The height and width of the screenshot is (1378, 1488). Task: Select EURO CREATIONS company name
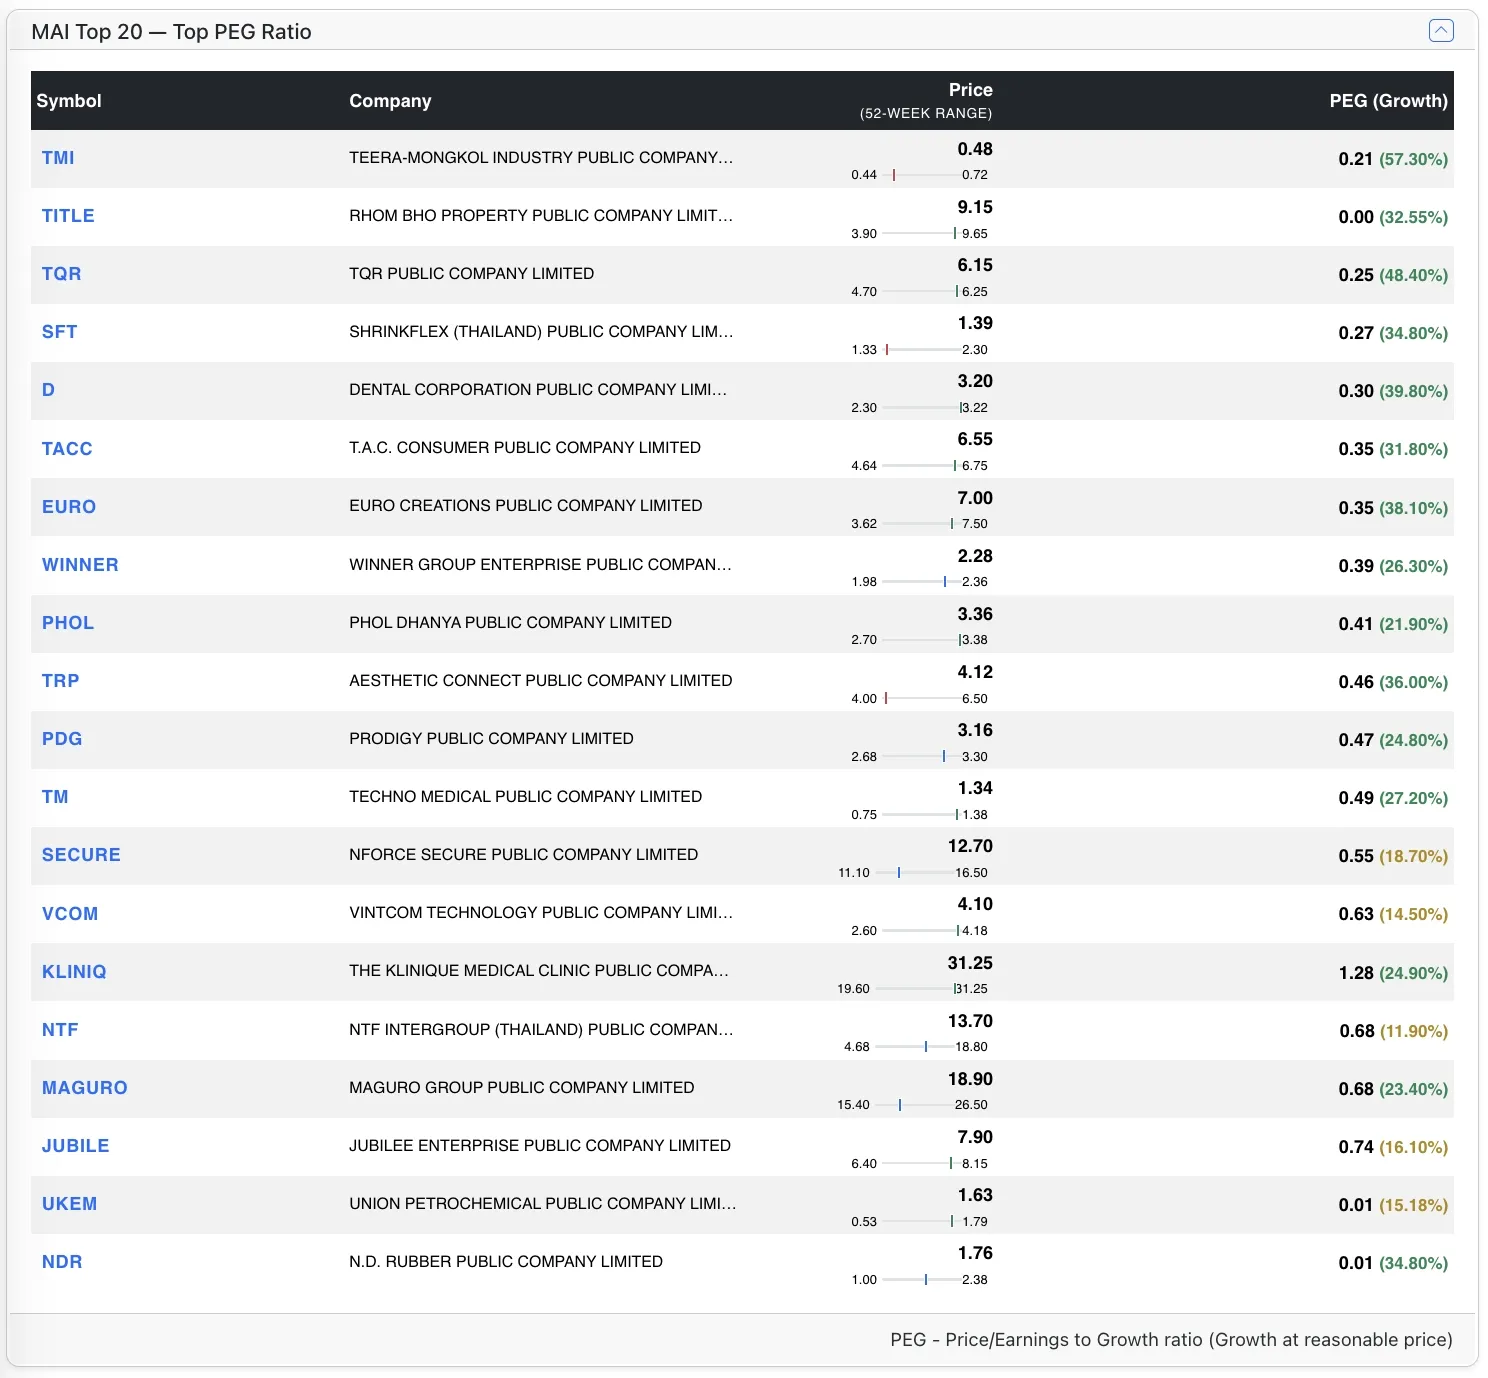pyautogui.click(x=526, y=506)
